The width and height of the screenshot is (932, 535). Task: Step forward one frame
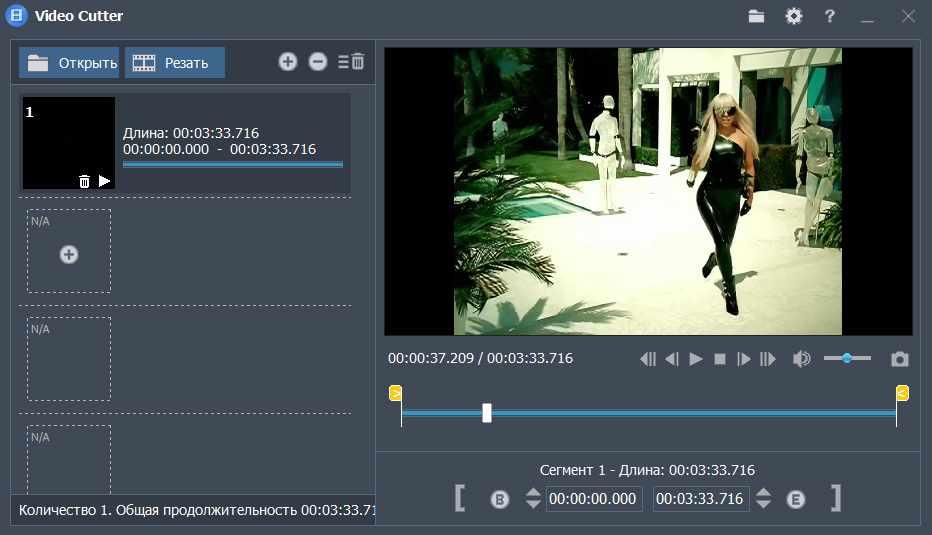click(744, 359)
